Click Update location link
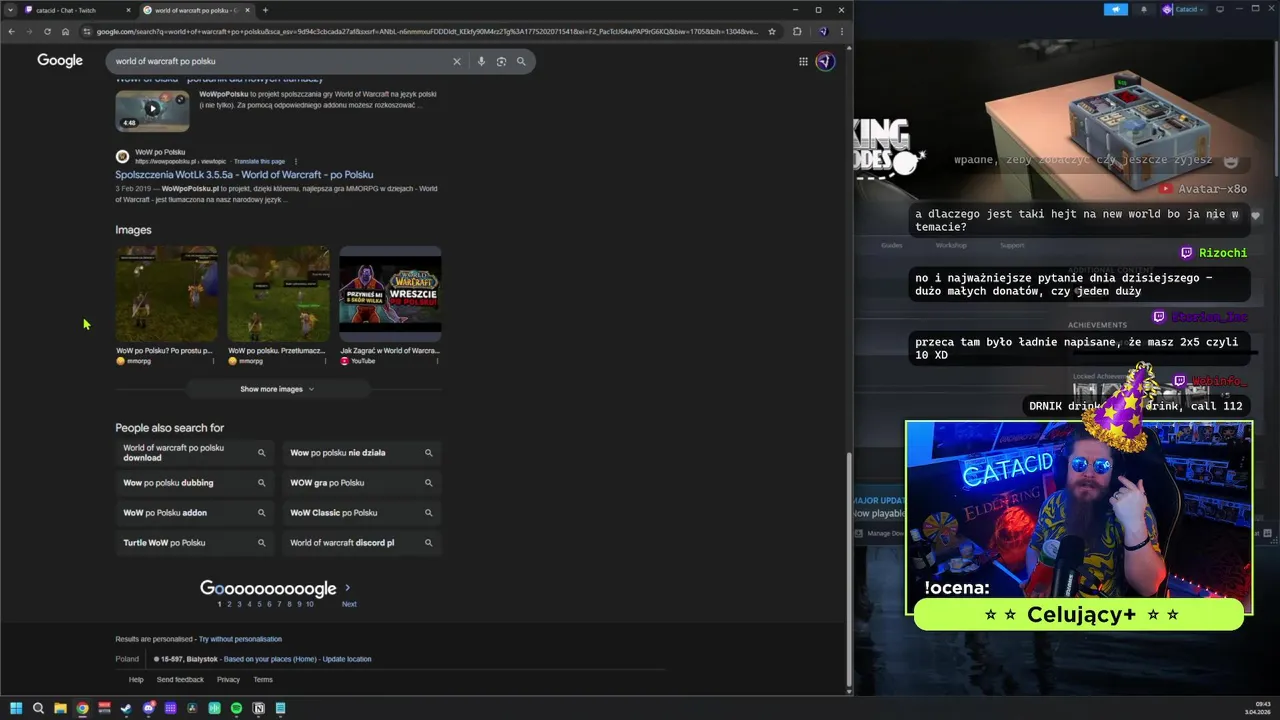 346,659
